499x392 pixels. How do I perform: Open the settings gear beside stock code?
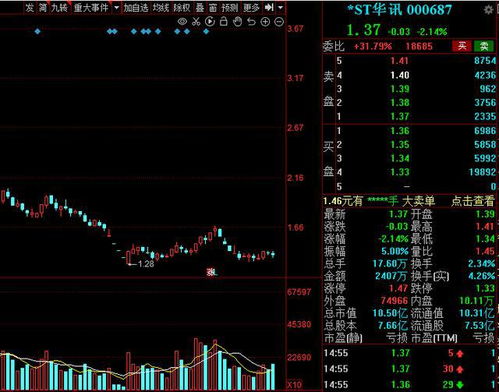point(488,10)
